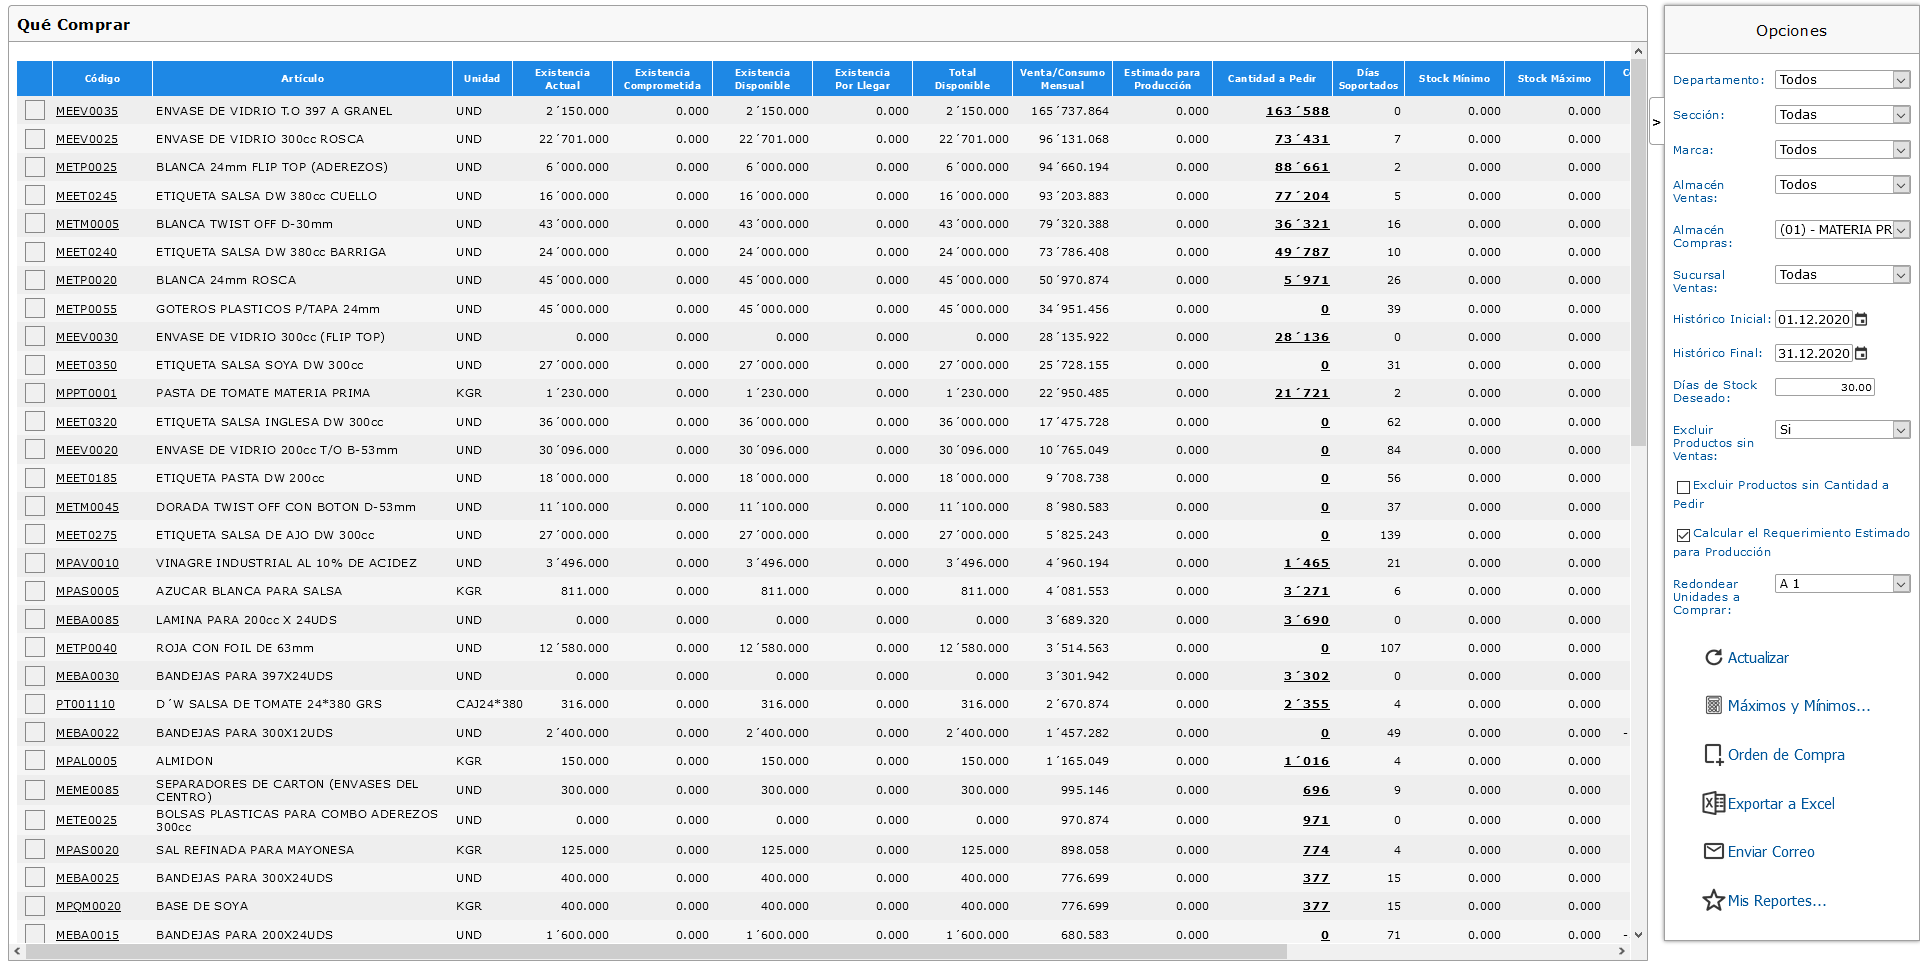
Task: Open calendar picker for Histórico Final
Action: (1861, 354)
